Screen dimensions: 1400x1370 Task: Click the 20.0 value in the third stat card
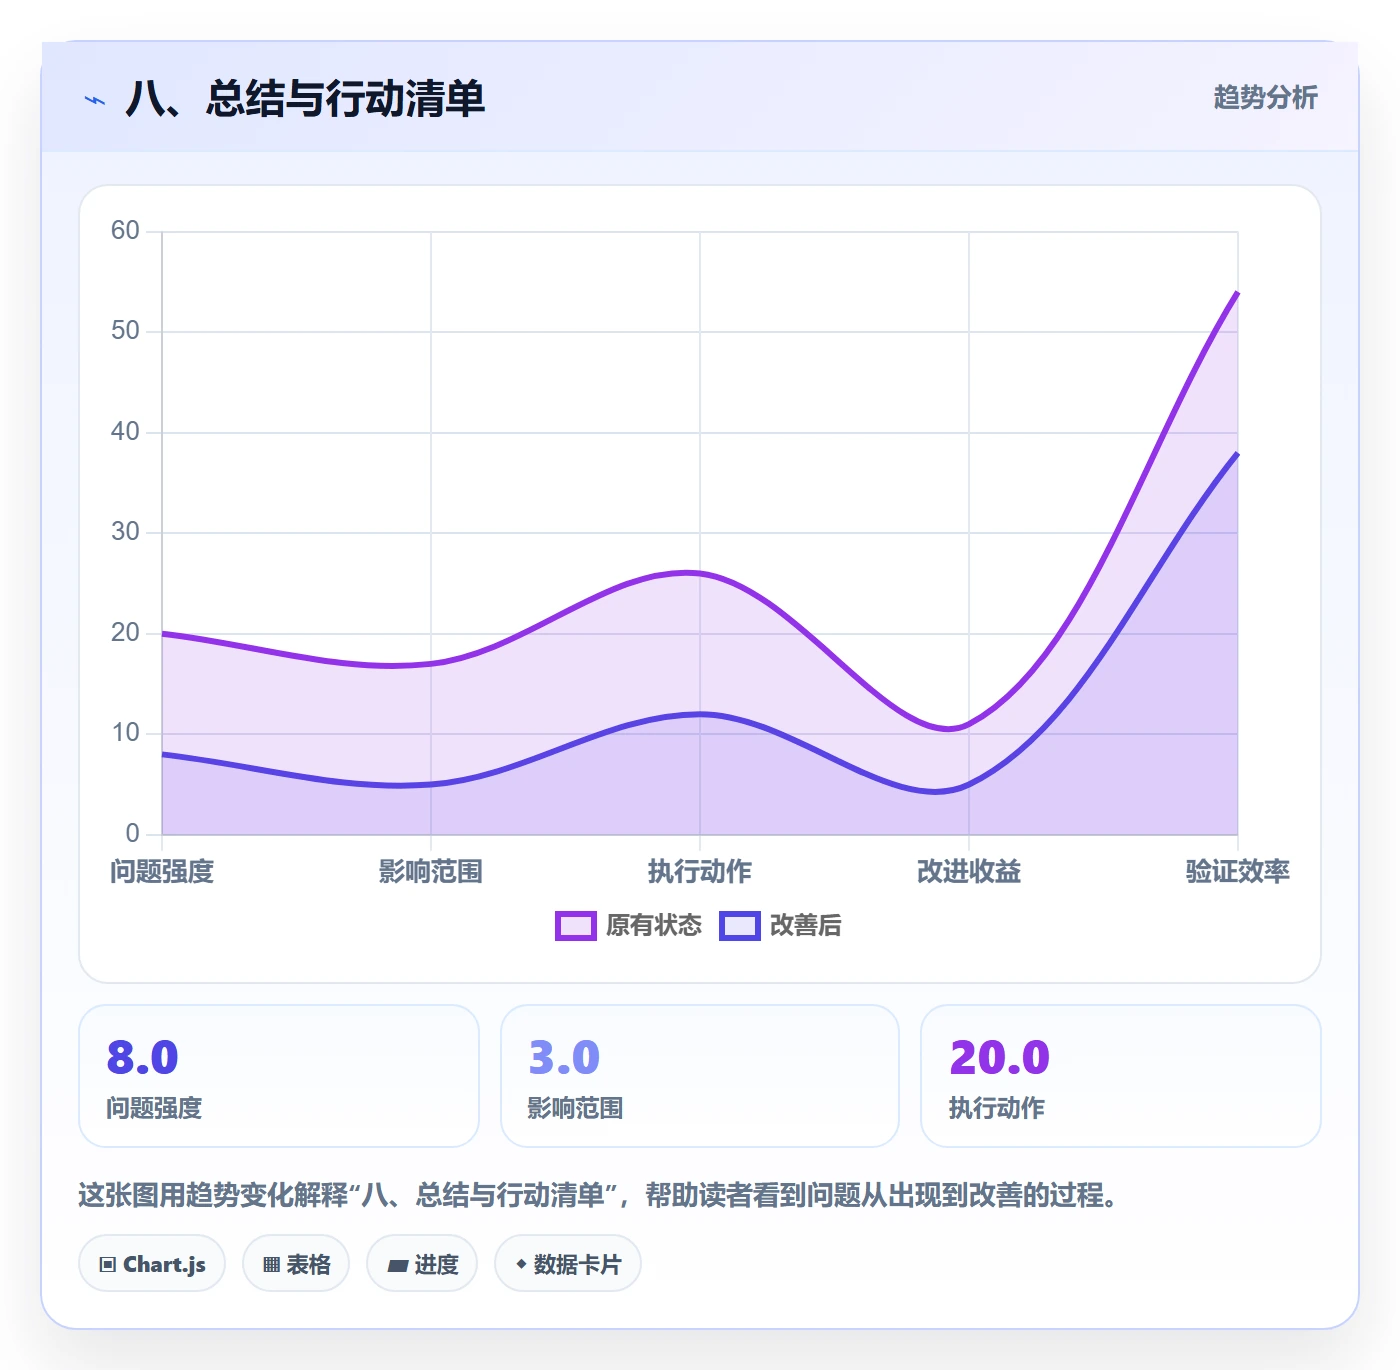point(1000,1057)
